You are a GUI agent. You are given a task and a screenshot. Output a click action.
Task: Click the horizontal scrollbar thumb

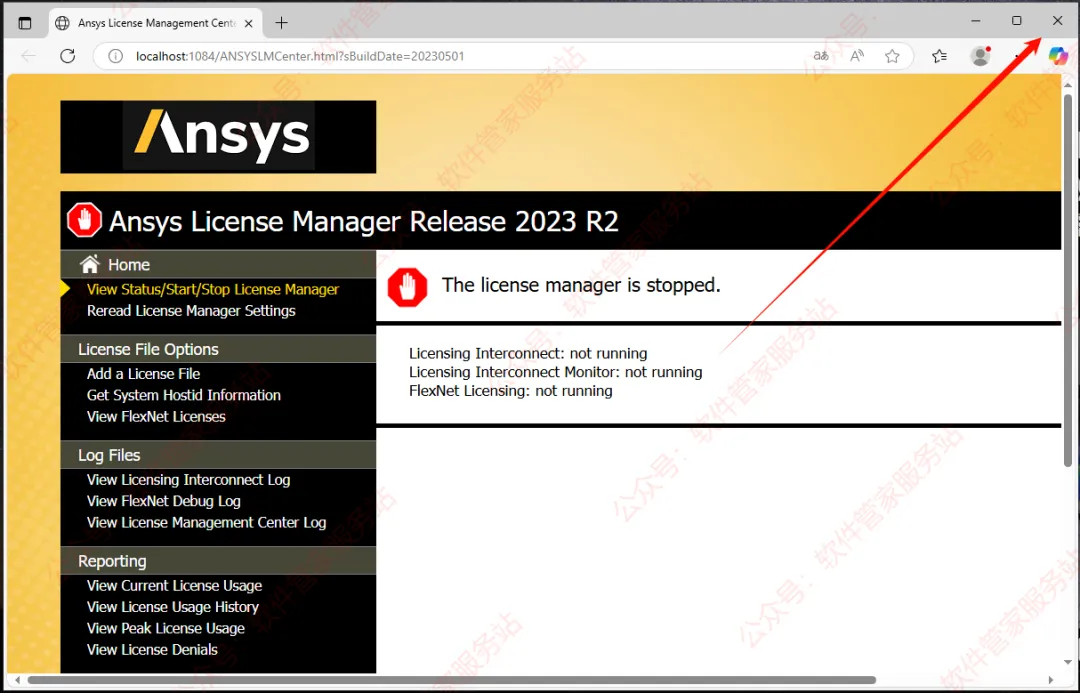(x=451, y=680)
